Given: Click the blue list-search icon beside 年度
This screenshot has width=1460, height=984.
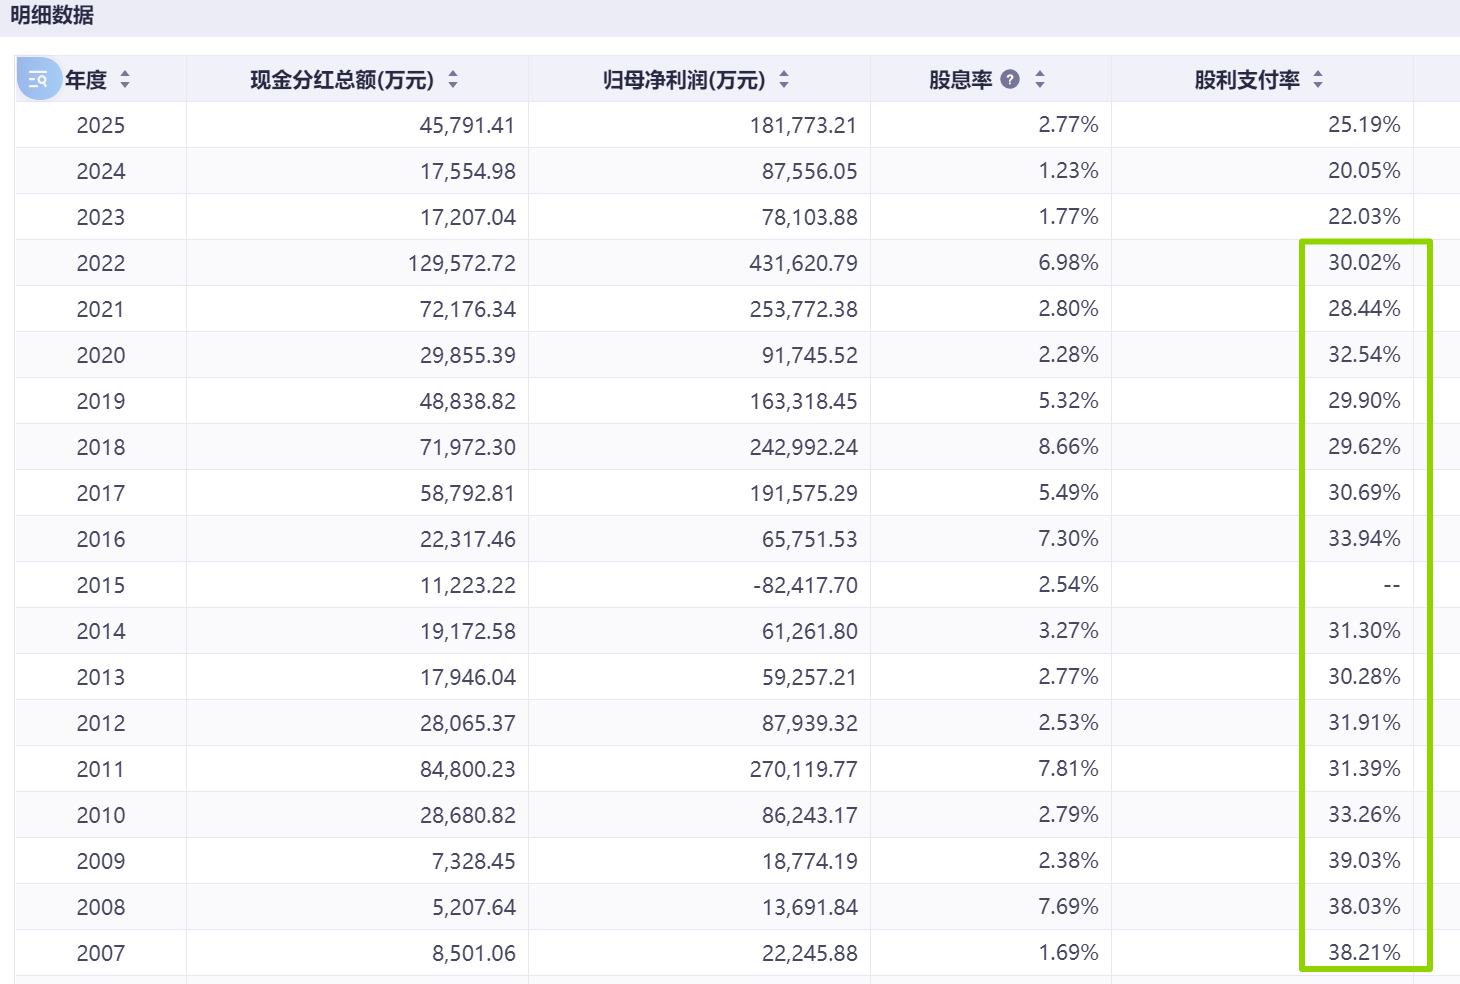Looking at the screenshot, I should coord(39,79).
